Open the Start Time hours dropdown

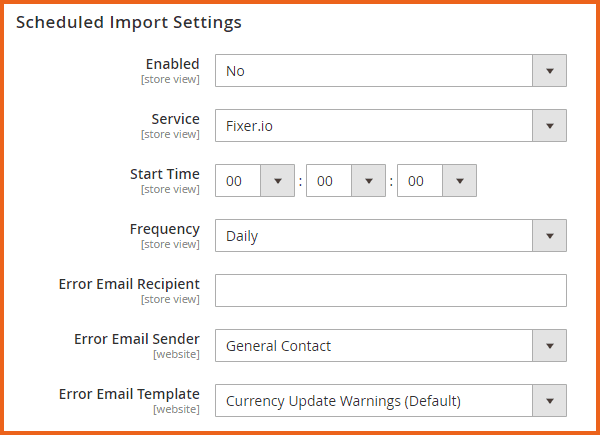coord(255,181)
